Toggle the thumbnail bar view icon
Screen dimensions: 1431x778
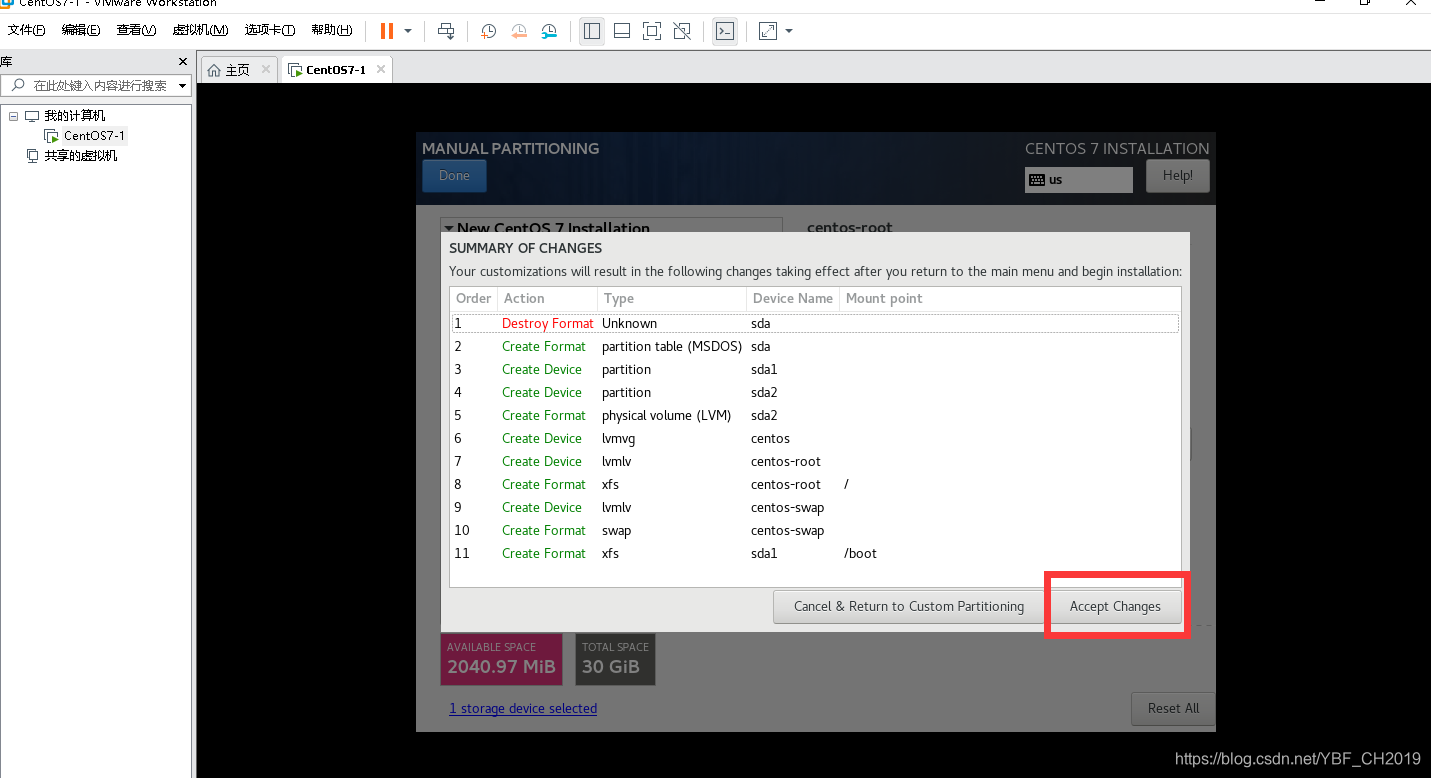[x=622, y=31]
